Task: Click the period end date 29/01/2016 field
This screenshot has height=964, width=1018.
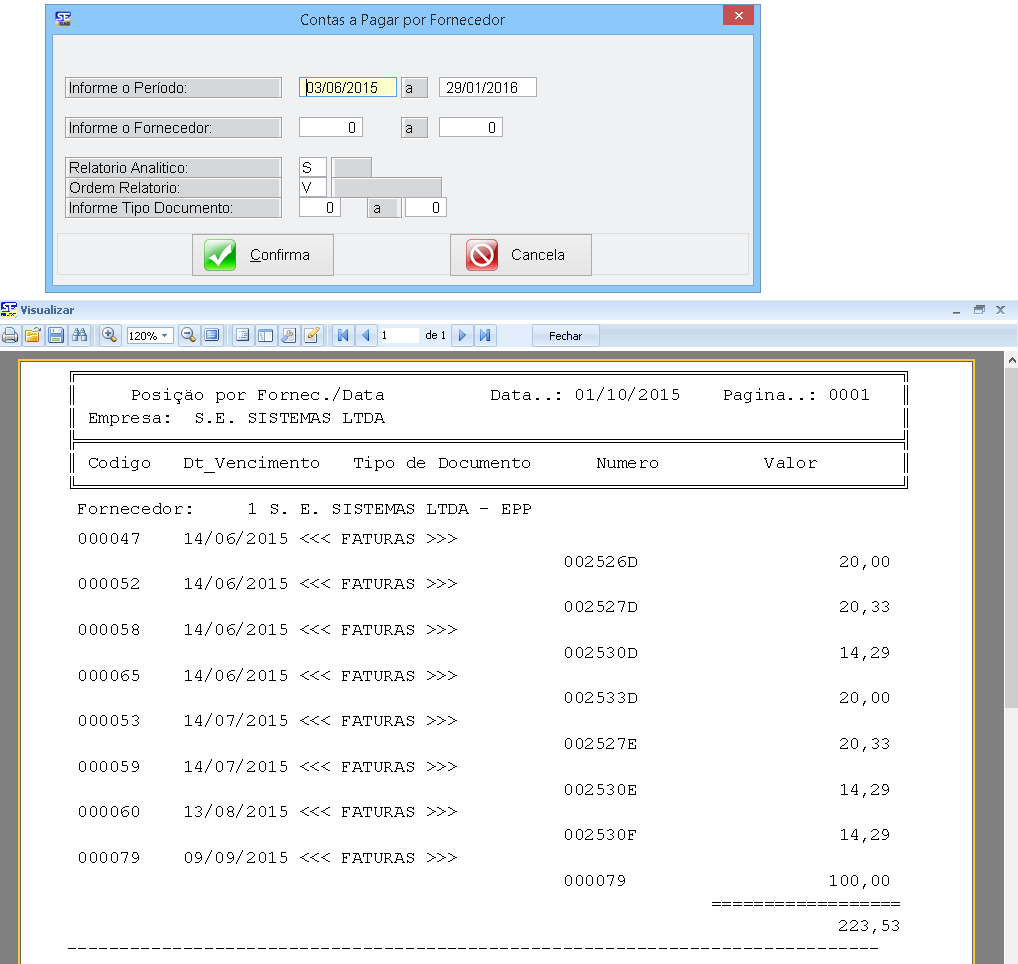Action: coord(487,88)
